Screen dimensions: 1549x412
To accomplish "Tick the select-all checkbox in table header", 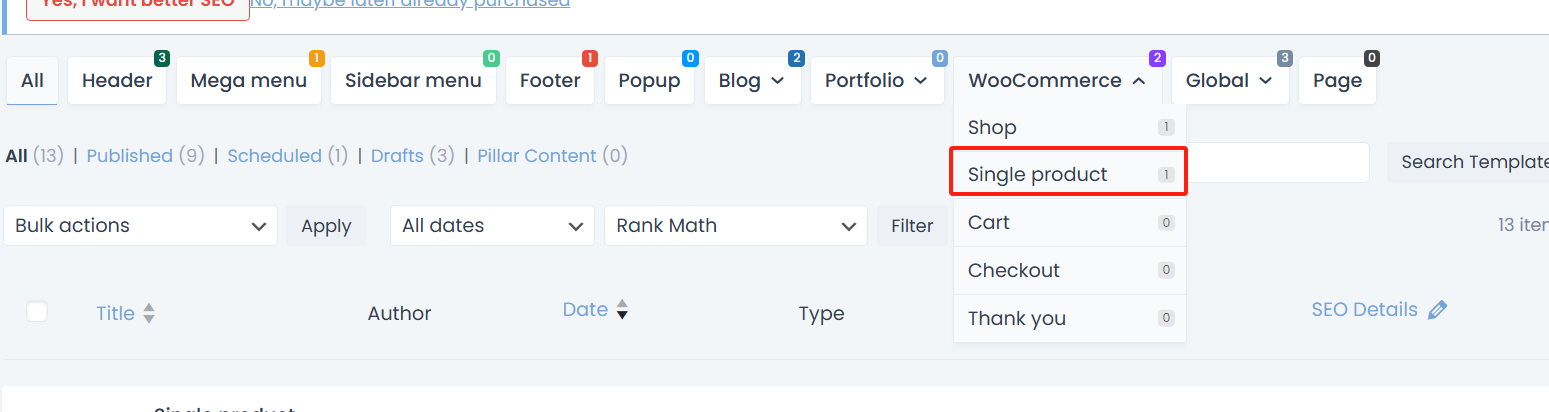I will (37, 312).
